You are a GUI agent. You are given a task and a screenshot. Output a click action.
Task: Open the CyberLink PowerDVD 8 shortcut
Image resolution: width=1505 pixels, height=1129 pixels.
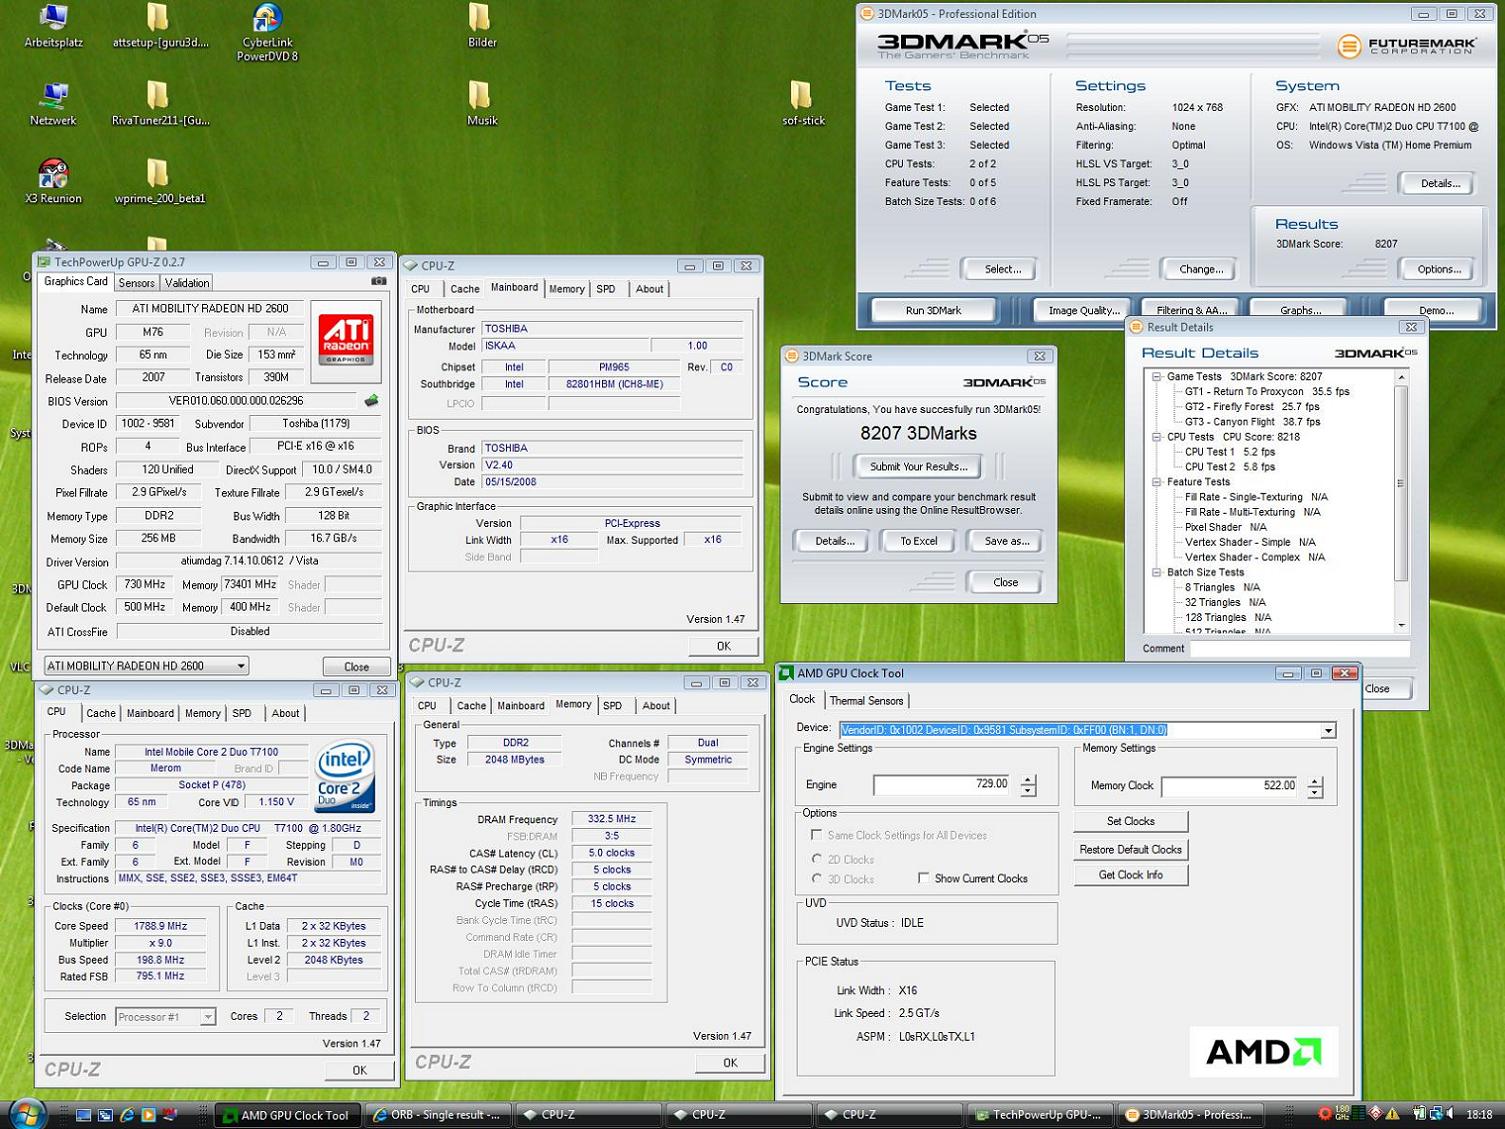click(x=267, y=32)
